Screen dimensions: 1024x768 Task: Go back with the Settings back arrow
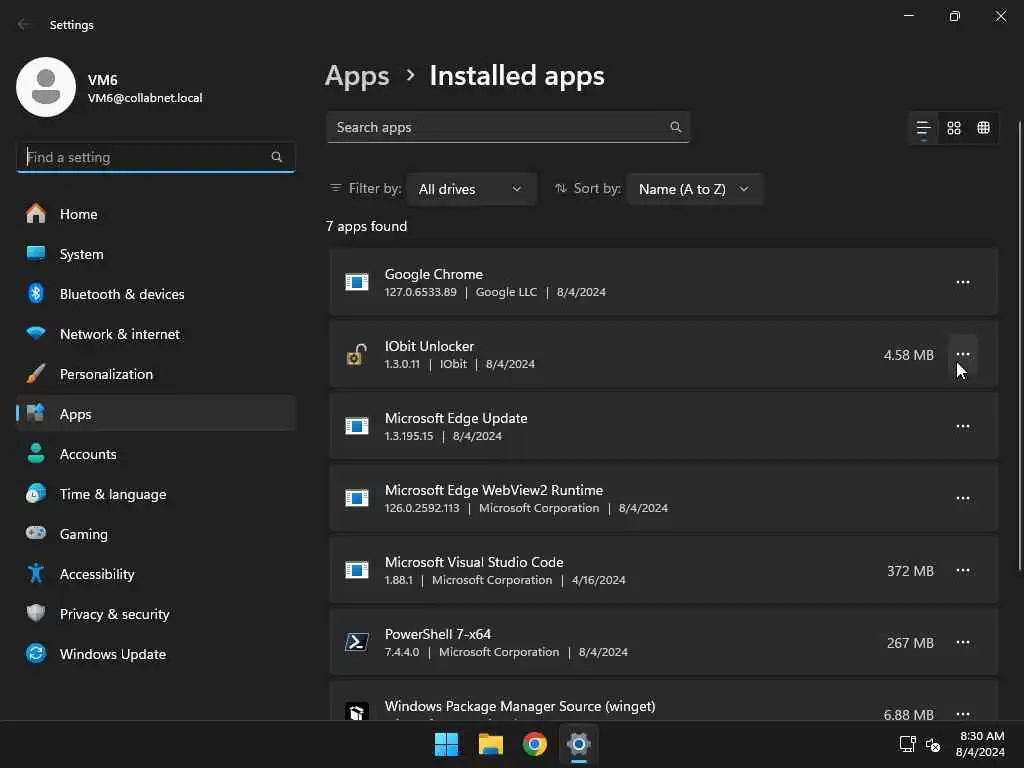coord(24,25)
